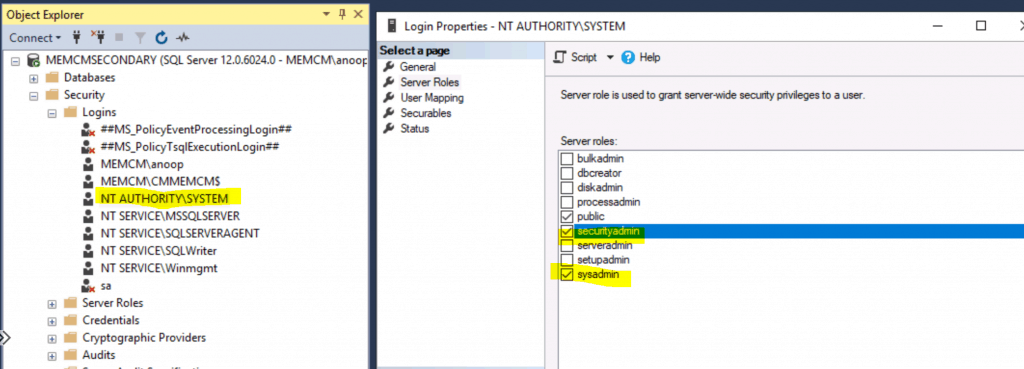Click disabled login icon beside ##MS_PolicyTsqlExecutionLogin##
The width and height of the screenshot is (1024, 369).
tap(88, 147)
